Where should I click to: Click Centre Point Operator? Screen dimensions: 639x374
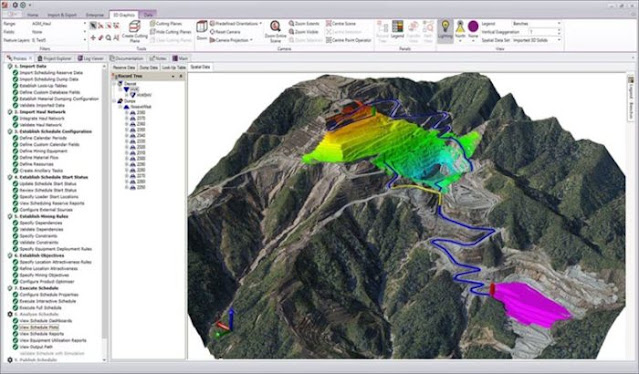pyautogui.click(x=348, y=40)
